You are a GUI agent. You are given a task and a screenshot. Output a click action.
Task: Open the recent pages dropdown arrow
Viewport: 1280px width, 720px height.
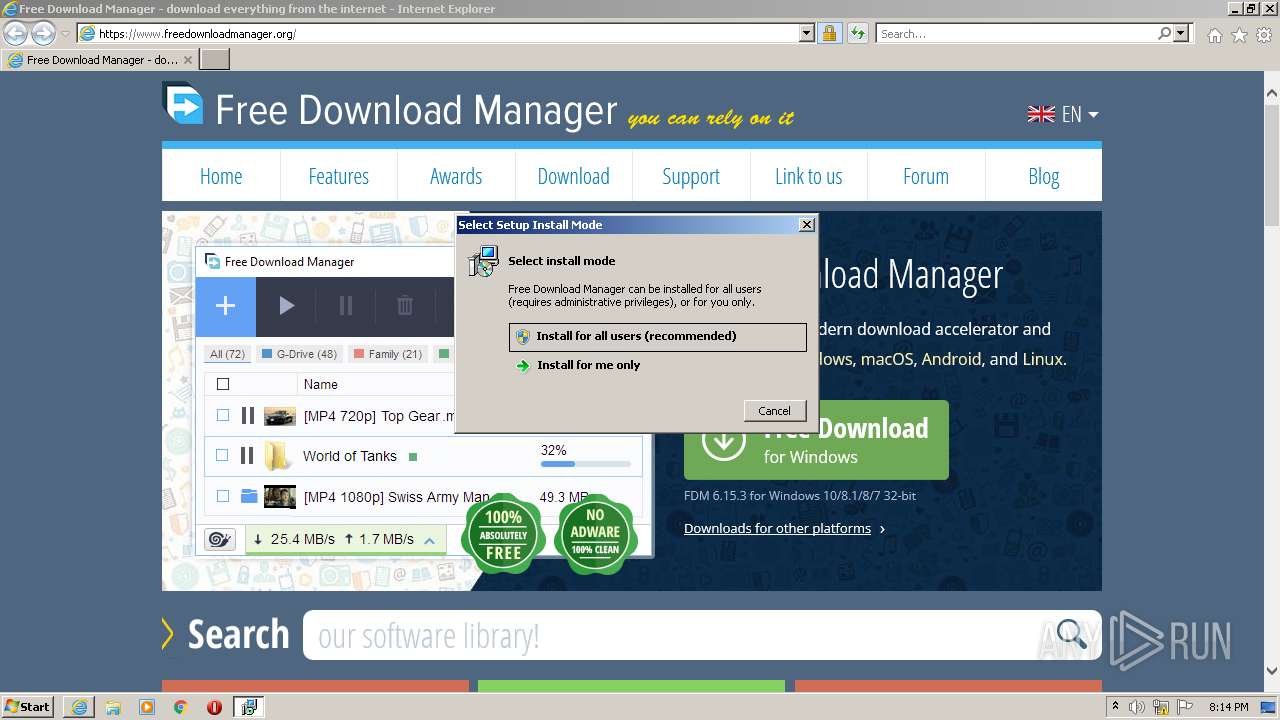(x=65, y=34)
